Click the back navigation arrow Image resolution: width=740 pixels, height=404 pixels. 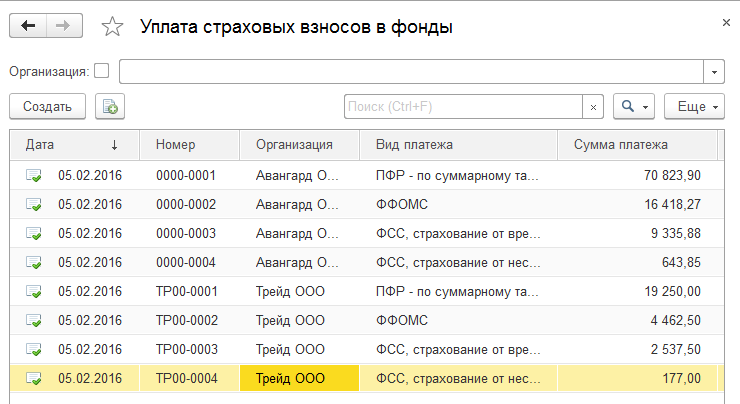pyautogui.click(x=27, y=27)
